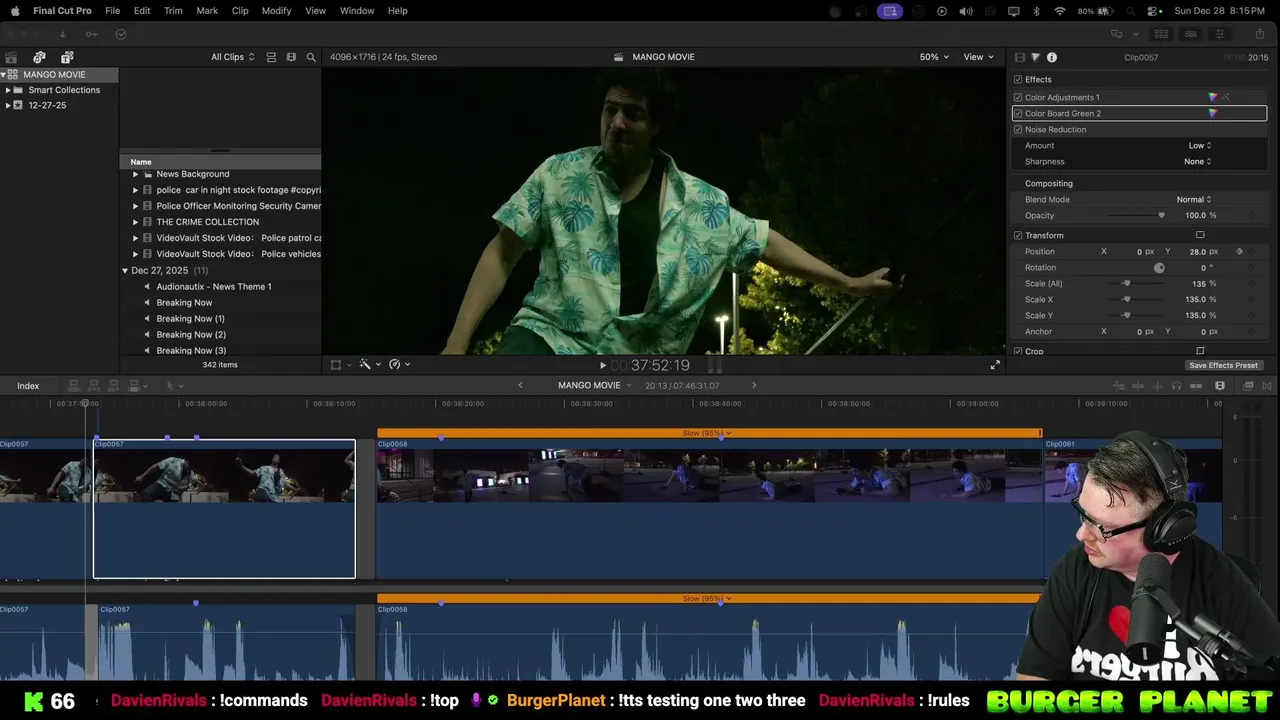Viewport: 1280px width, 720px height.
Task: Open the Photos and Audio sidebar
Action: [39, 57]
